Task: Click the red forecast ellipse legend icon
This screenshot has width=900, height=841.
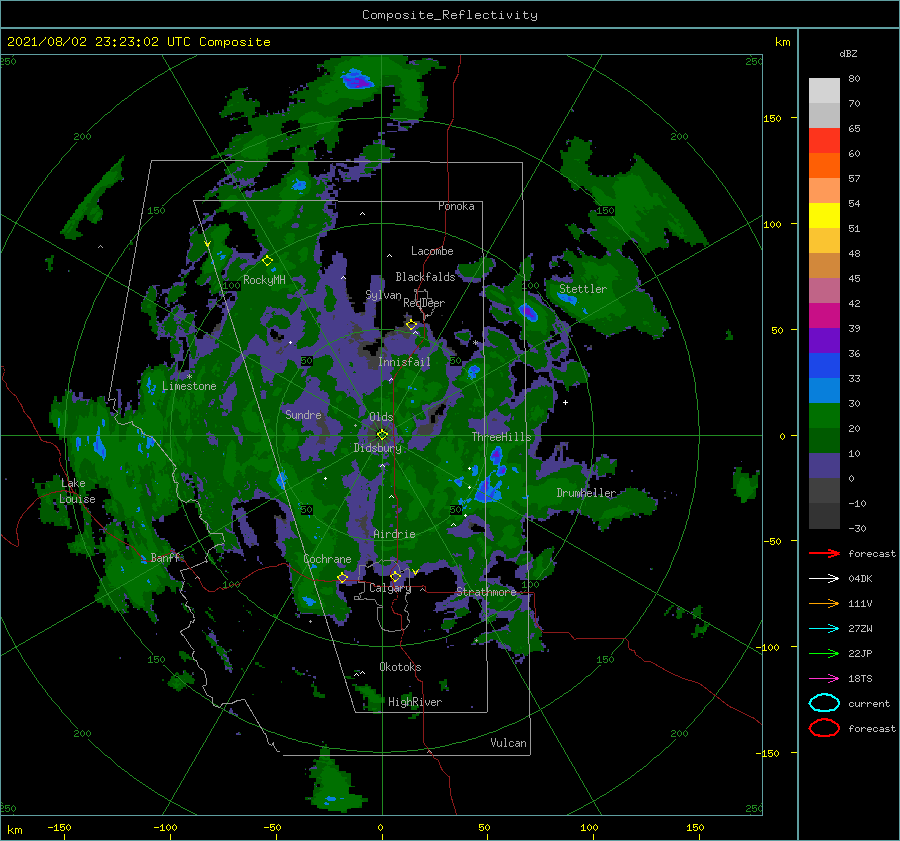Action: click(824, 728)
